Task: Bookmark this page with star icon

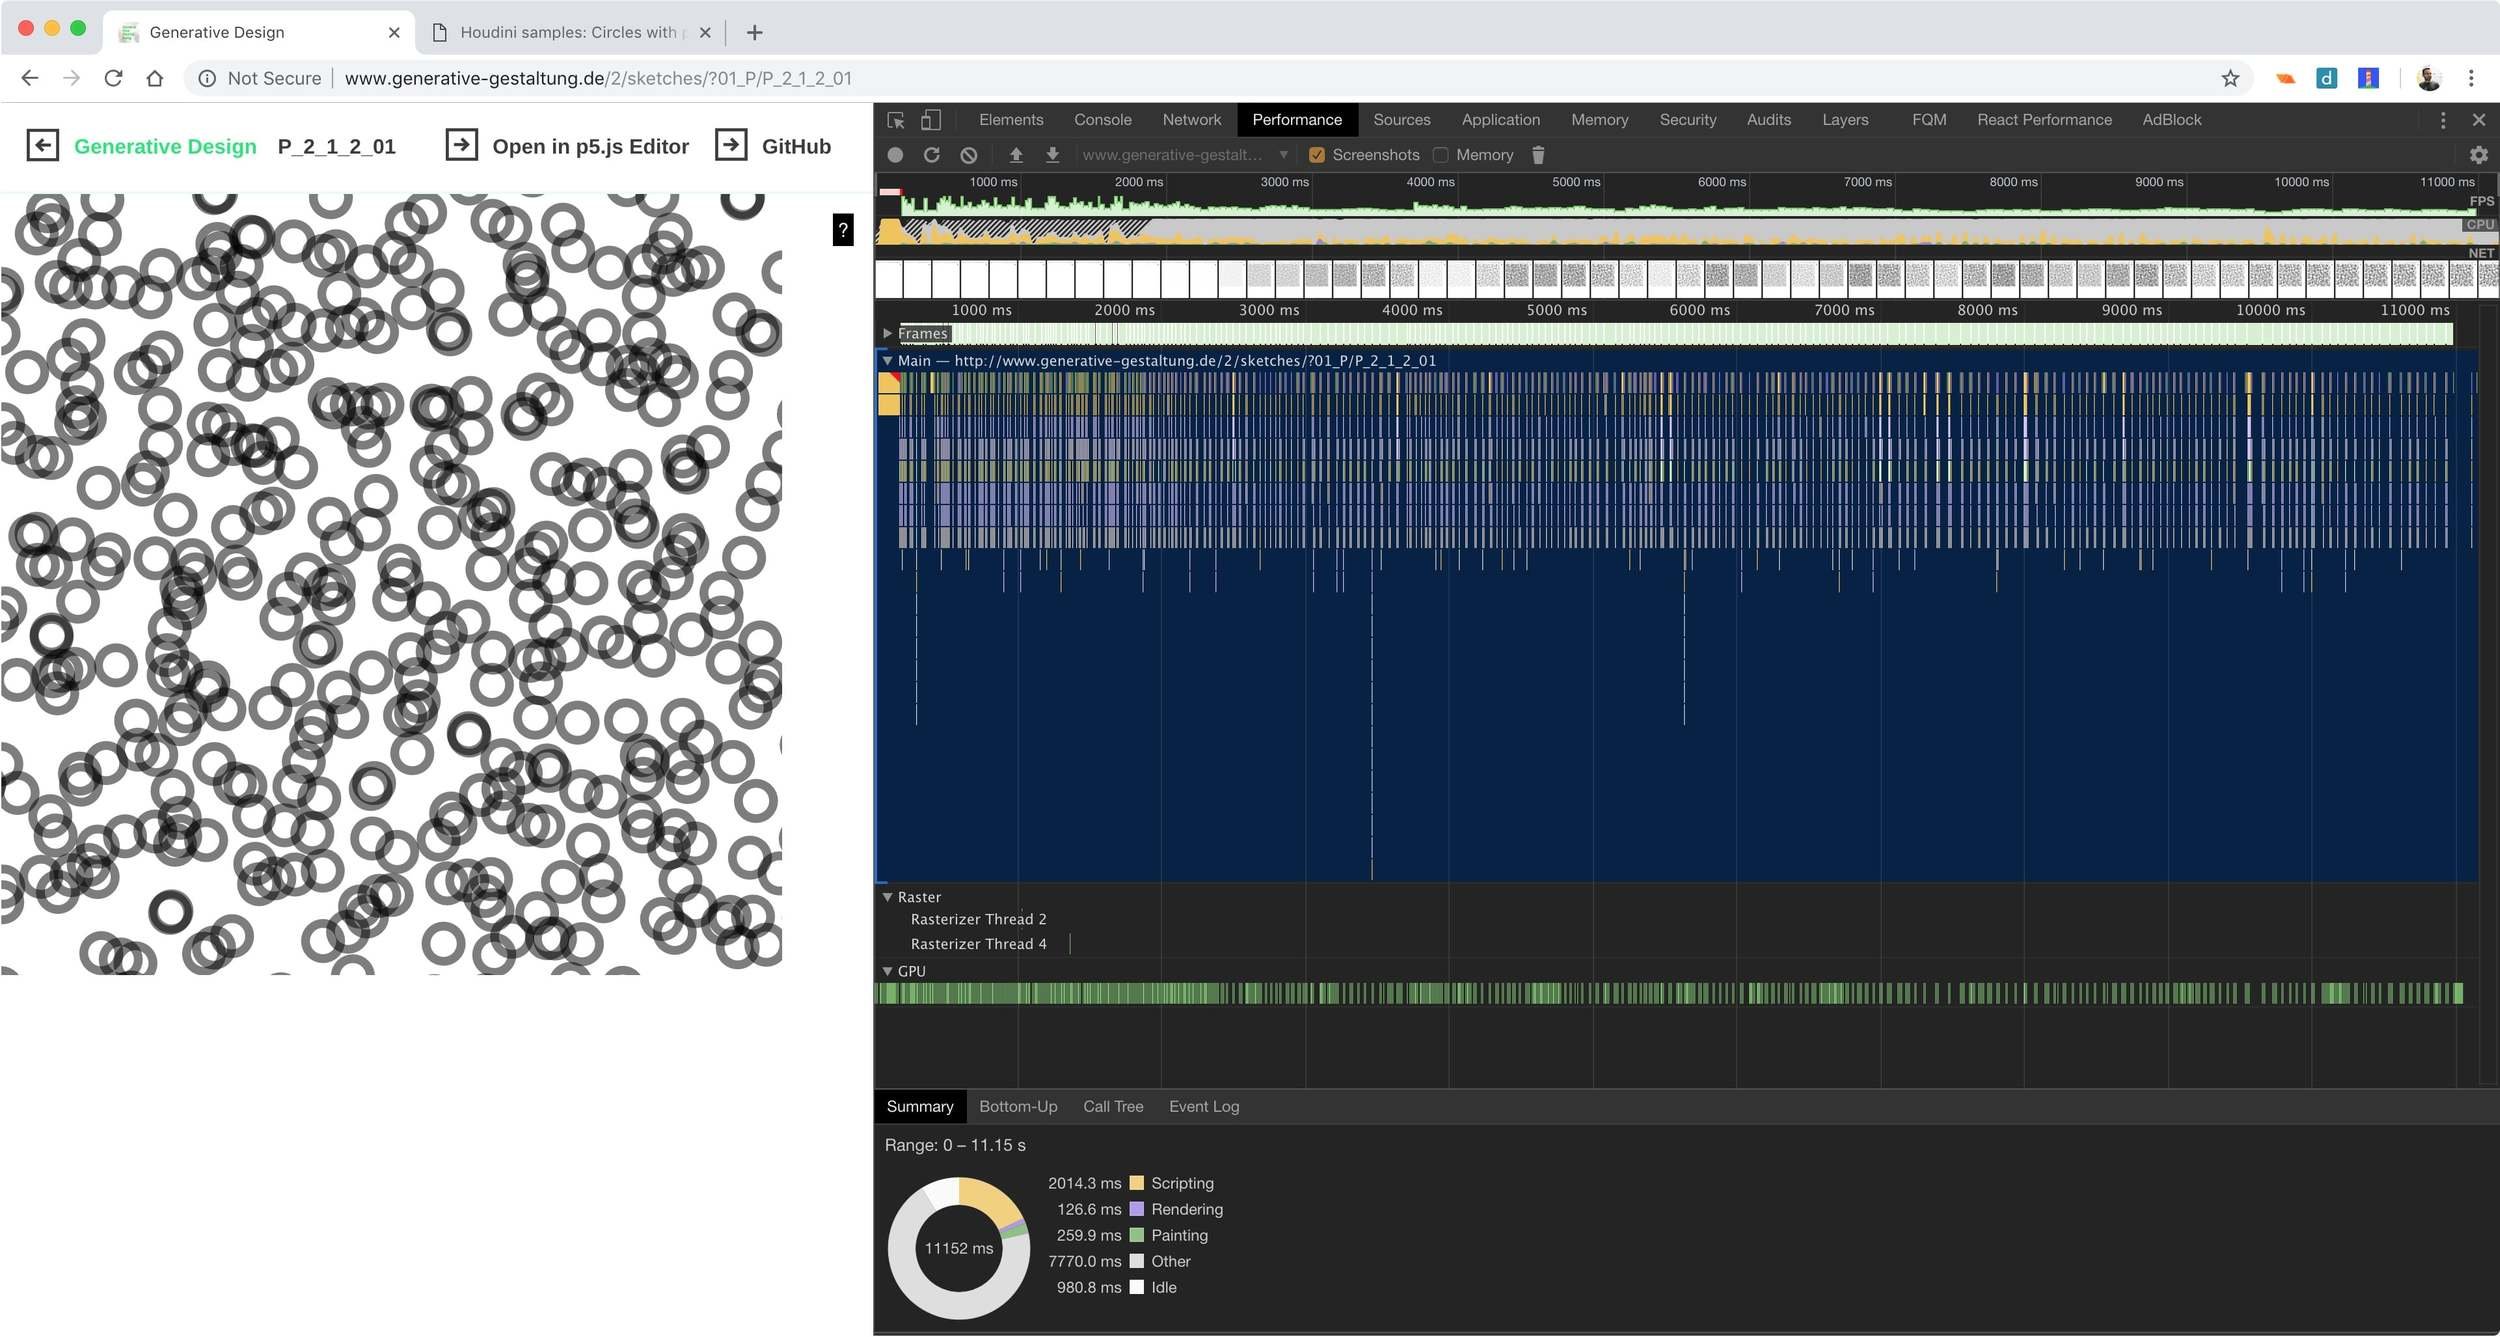Action: click(x=2230, y=78)
